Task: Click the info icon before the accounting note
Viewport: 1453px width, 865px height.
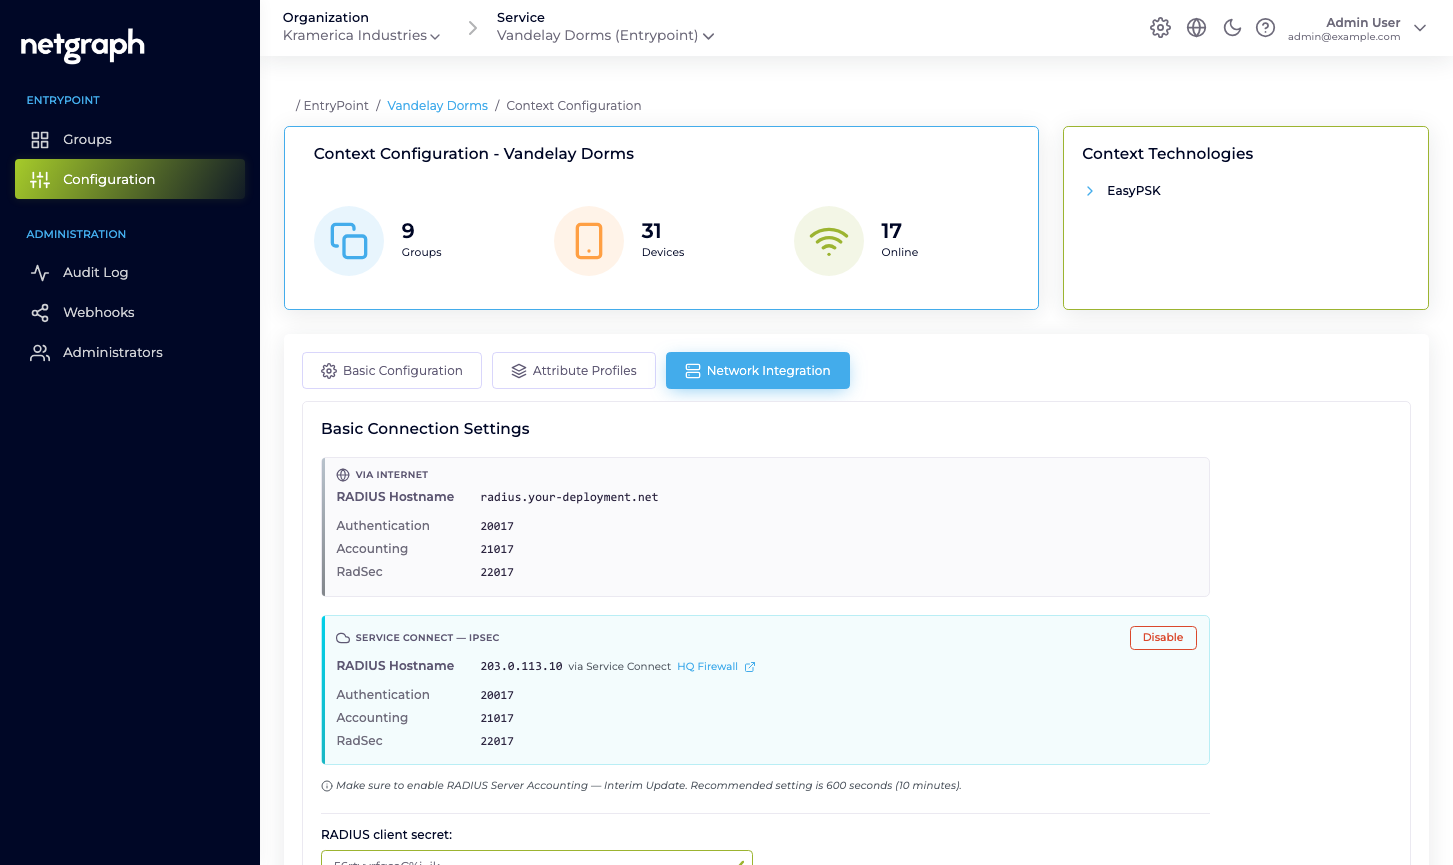Action: click(327, 786)
